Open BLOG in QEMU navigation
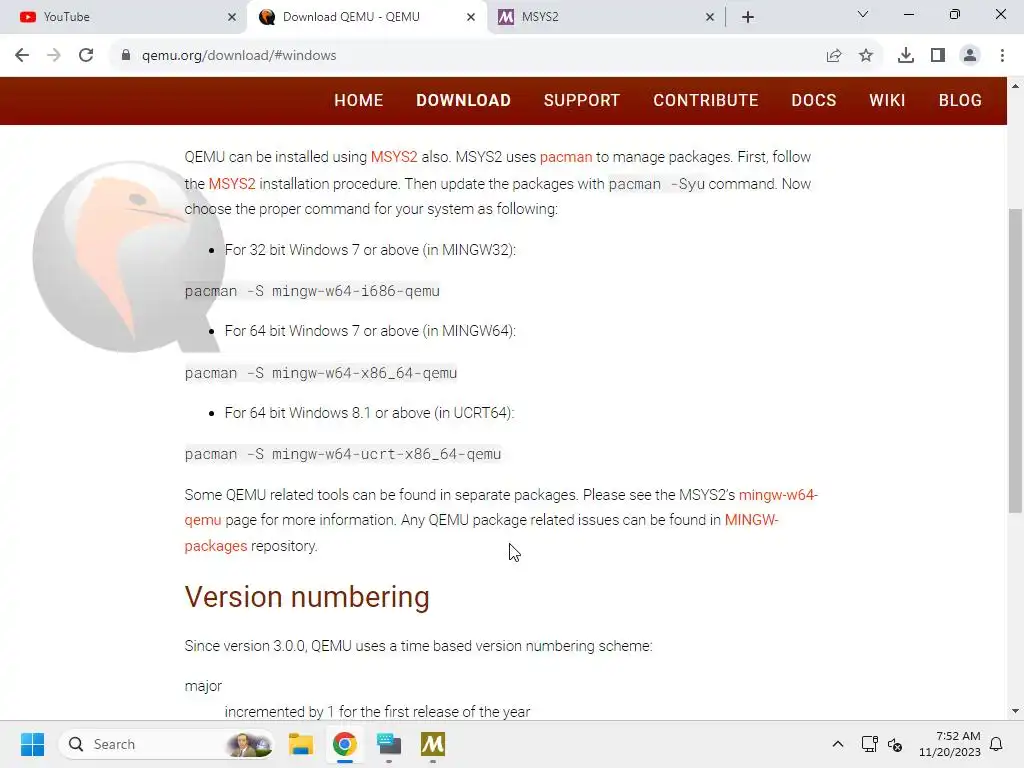 [960, 101]
